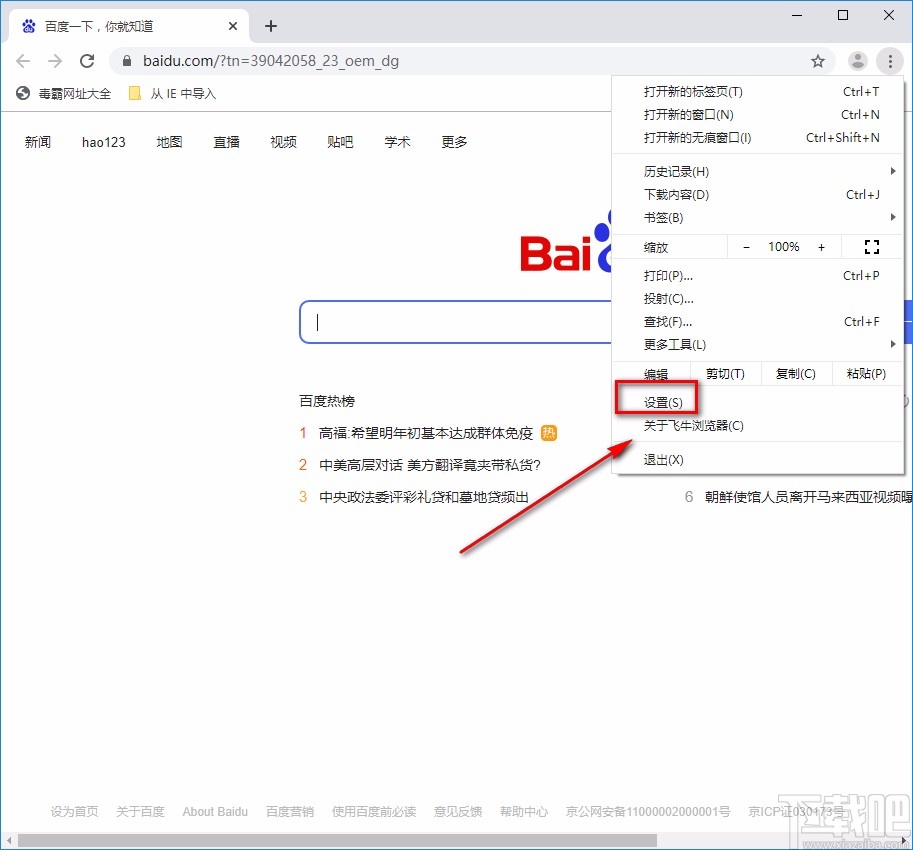Image resolution: width=913 pixels, height=850 pixels.
Task: Click the site security lock icon
Action: pyautogui.click(x=126, y=60)
